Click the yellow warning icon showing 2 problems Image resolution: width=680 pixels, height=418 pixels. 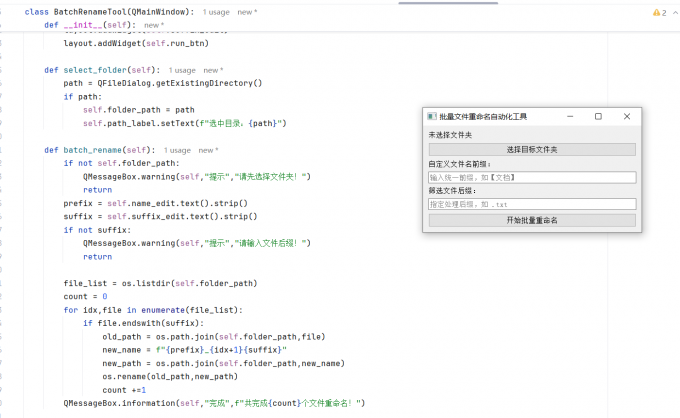point(659,13)
